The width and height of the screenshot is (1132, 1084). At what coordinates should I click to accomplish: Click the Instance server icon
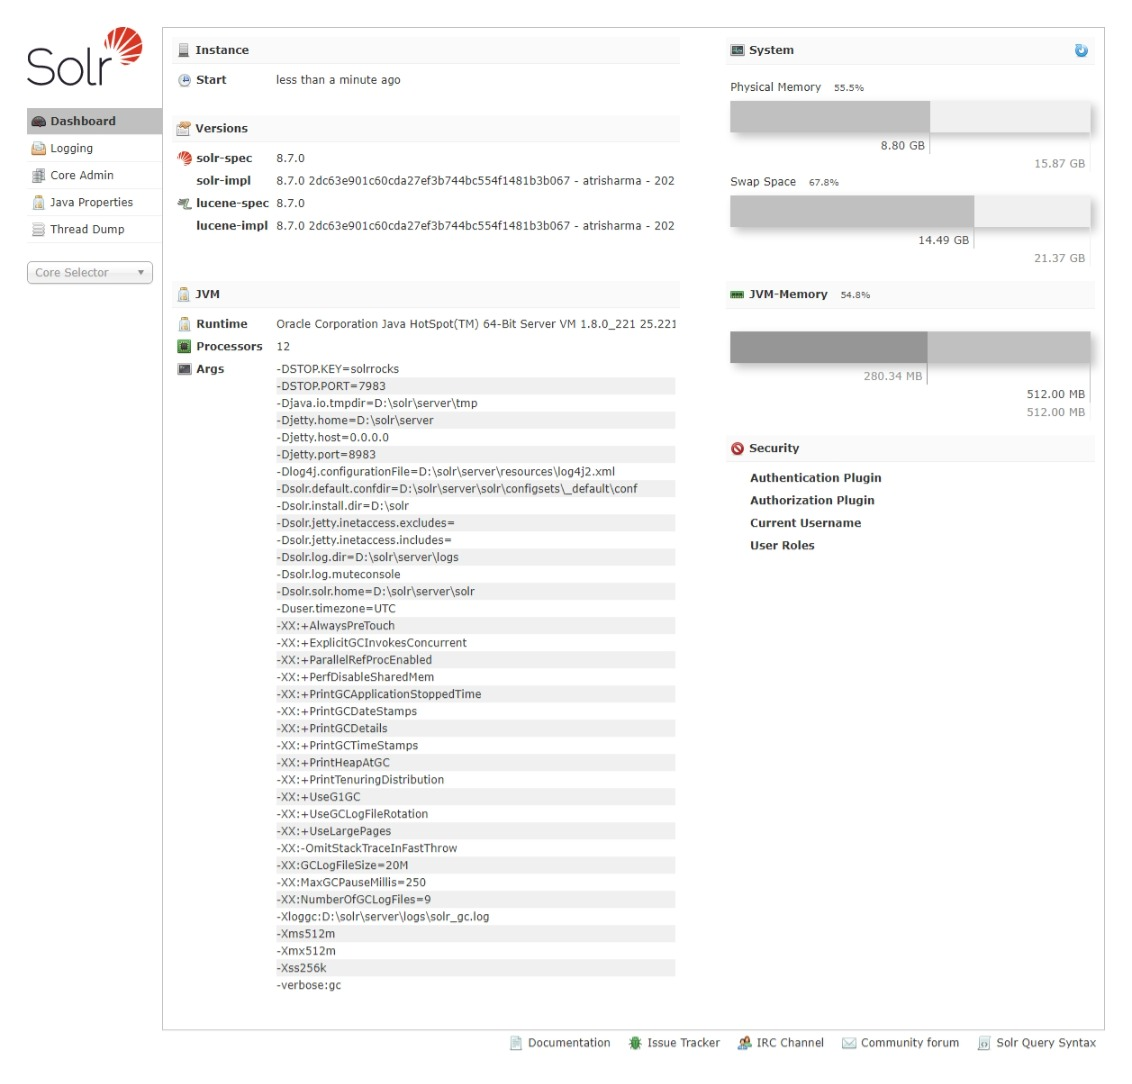(183, 51)
